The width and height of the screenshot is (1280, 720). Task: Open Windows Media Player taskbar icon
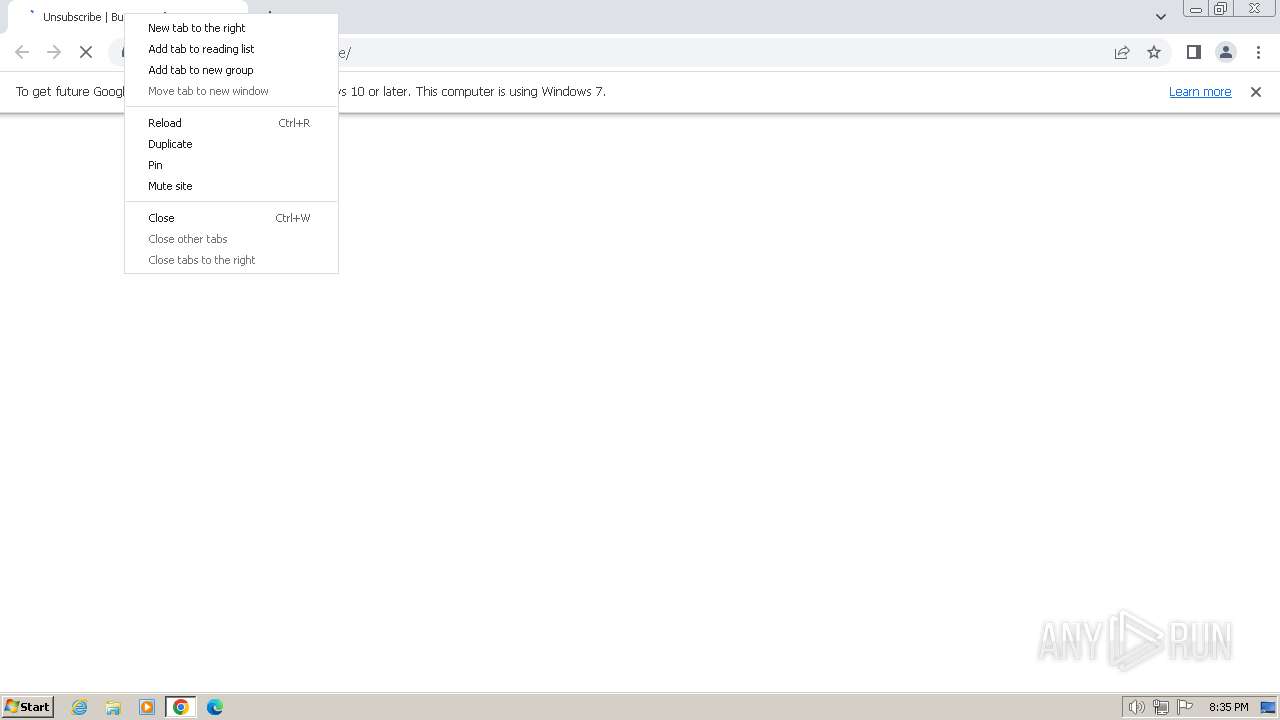point(147,707)
